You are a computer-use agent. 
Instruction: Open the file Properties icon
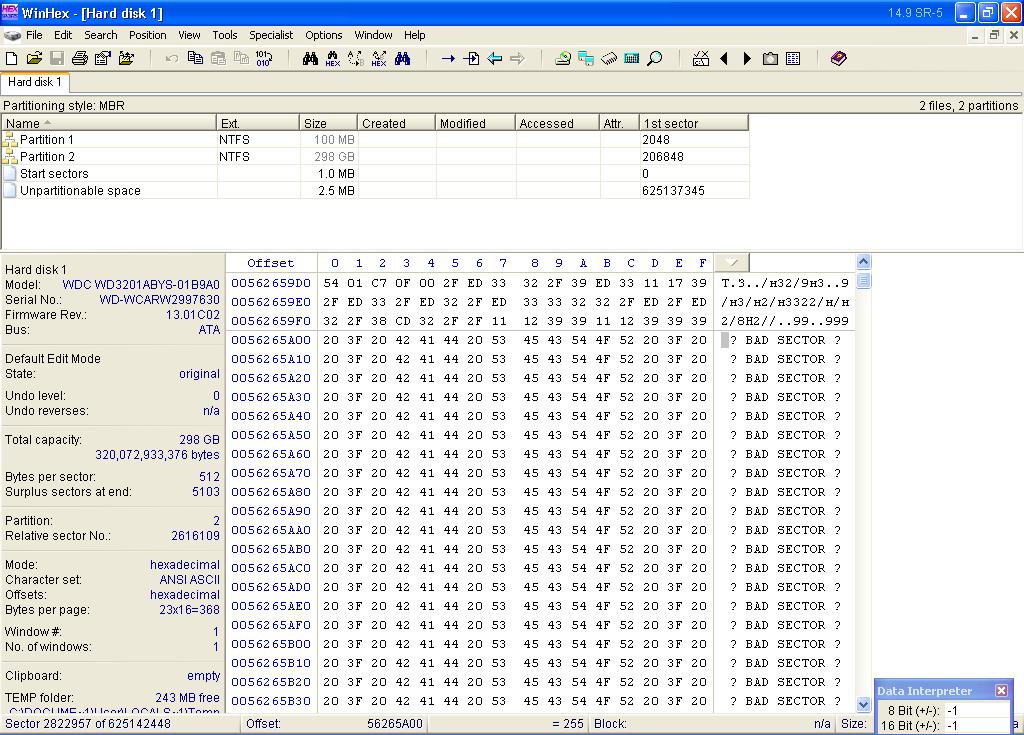tap(103, 59)
